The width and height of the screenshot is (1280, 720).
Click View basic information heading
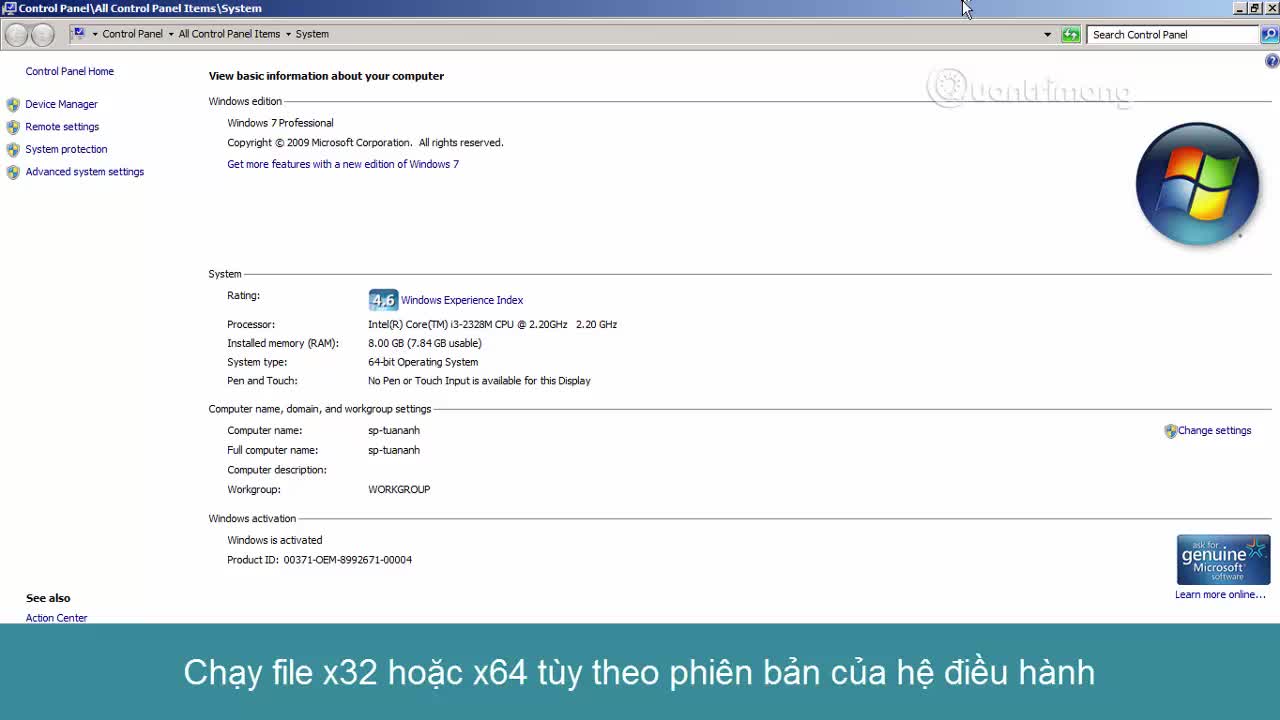[x=326, y=76]
